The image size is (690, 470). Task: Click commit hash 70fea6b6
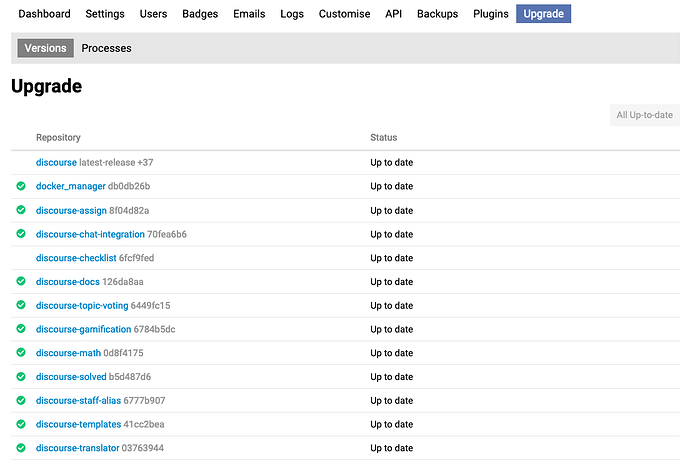tap(167, 234)
